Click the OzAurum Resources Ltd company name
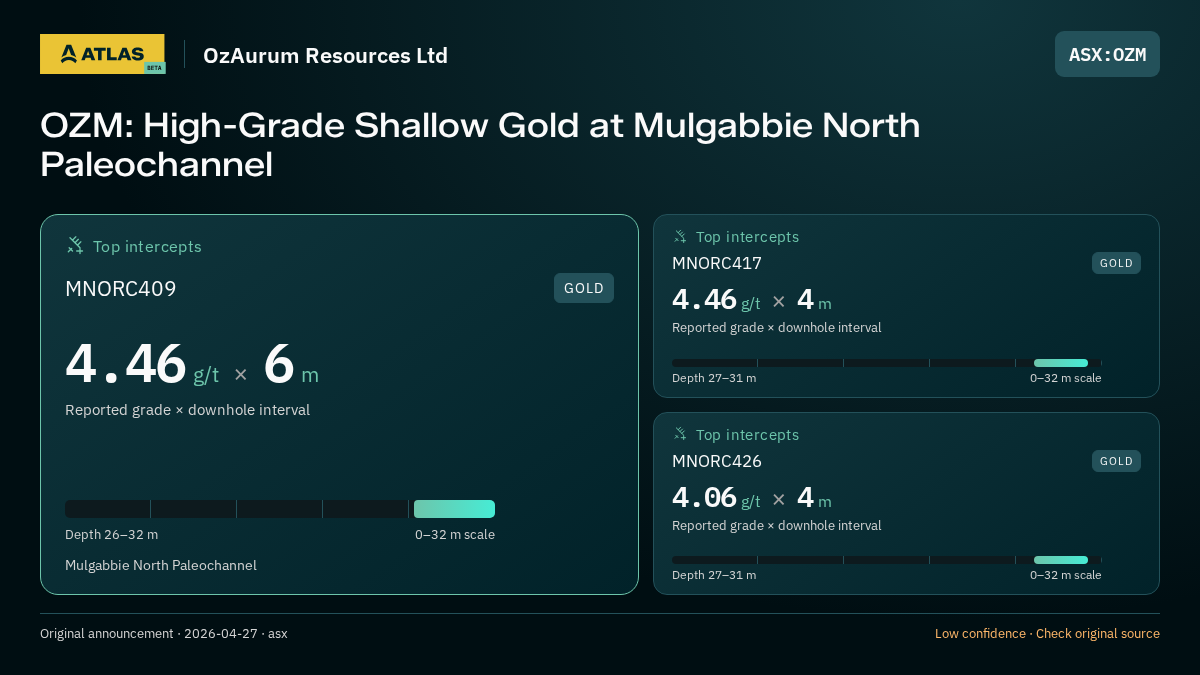This screenshot has width=1200, height=675. pos(325,55)
